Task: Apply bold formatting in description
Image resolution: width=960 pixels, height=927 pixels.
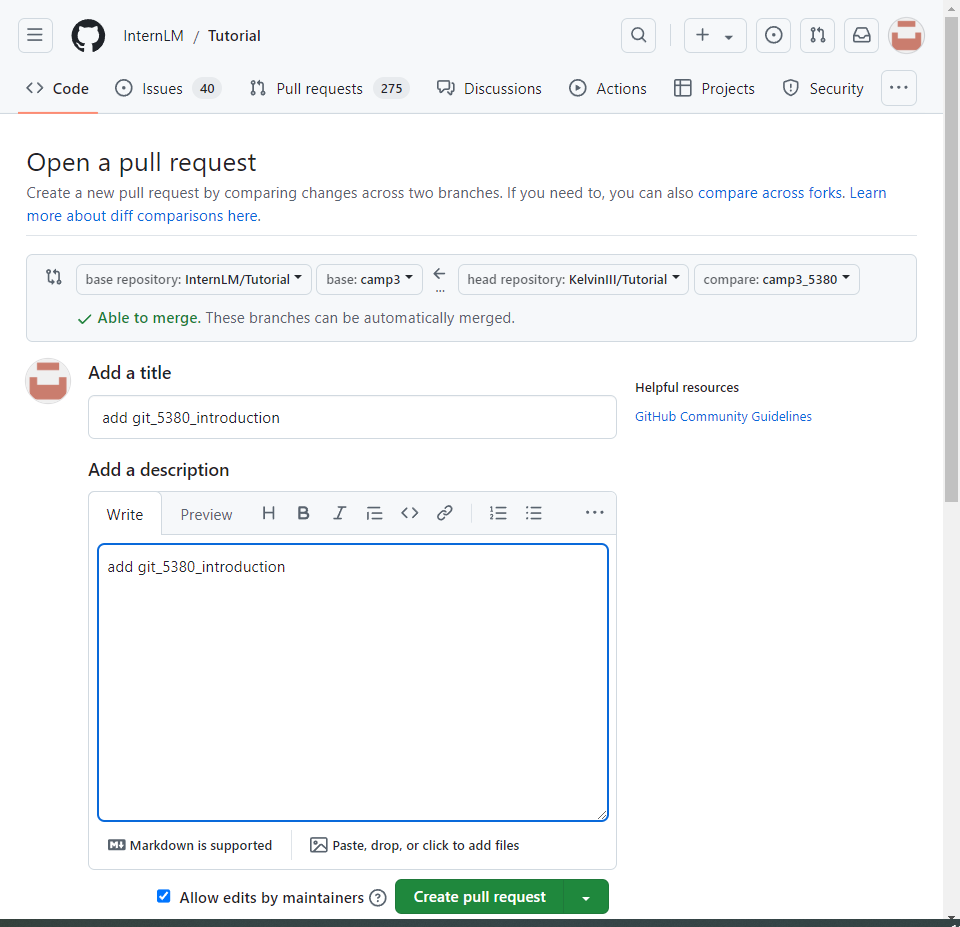Action: [303, 513]
